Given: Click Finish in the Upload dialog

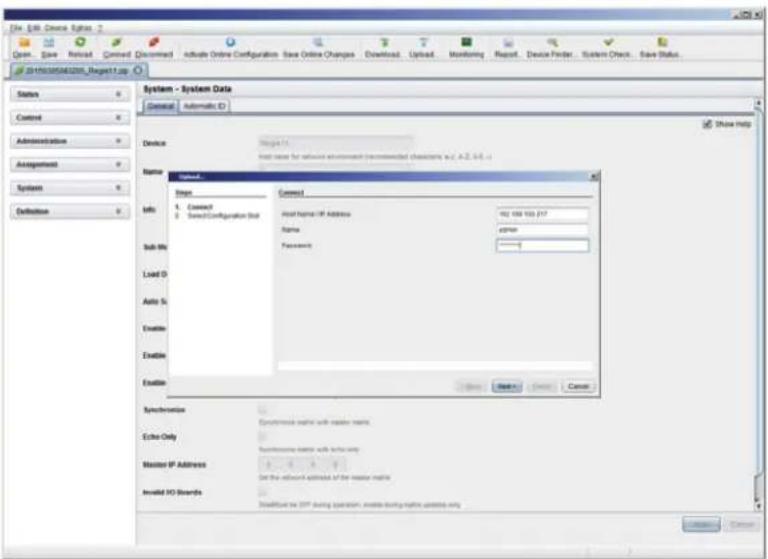Looking at the screenshot, I should point(542,387).
